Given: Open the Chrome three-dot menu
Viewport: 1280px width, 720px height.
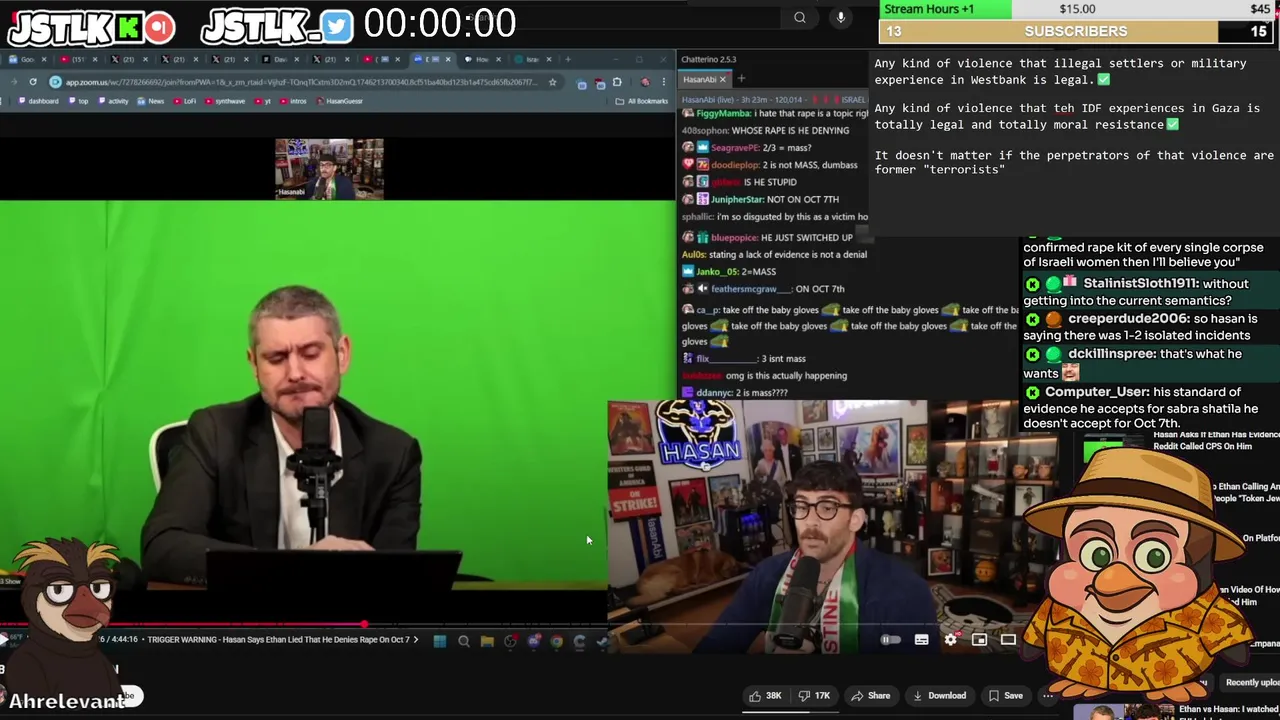Looking at the screenshot, I should pyautogui.click(x=663, y=82).
